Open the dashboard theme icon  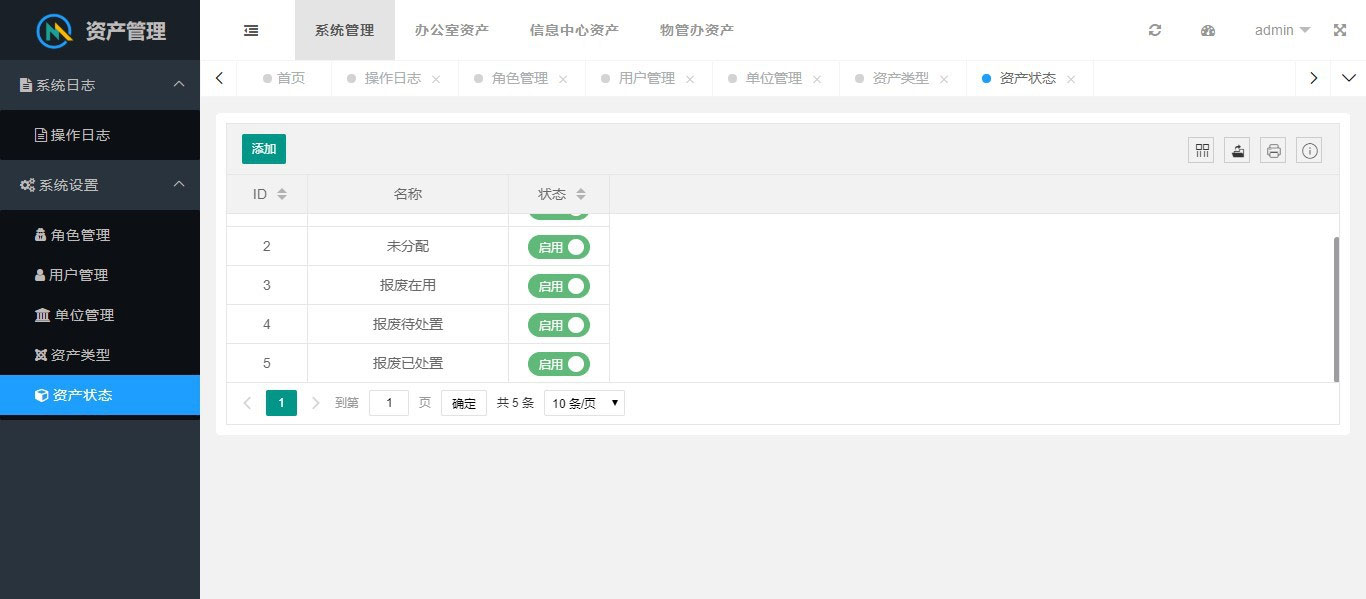pyautogui.click(x=1208, y=30)
